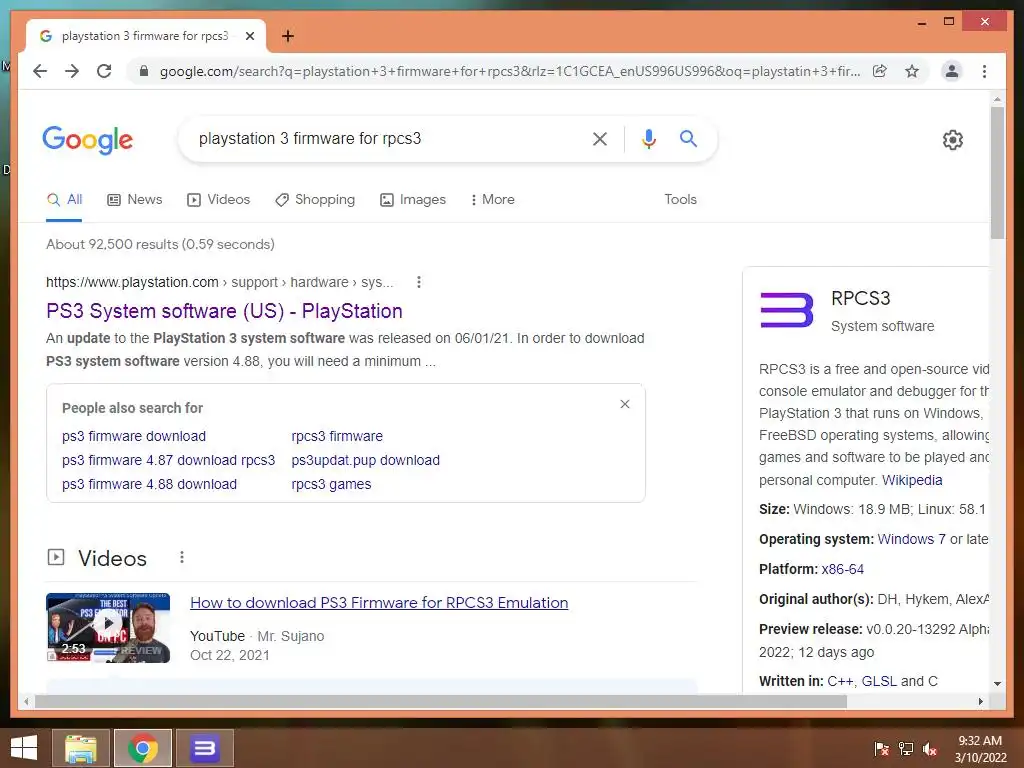1024x768 pixels.
Task: Share this page from address bar
Action: 880,71
